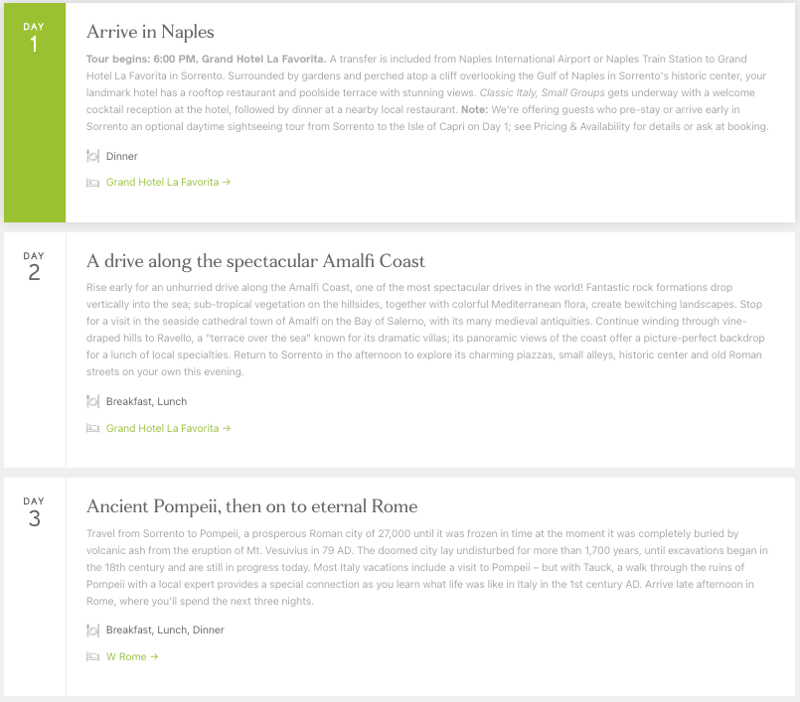Click the Arrive in Naples heading

(150, 32)
